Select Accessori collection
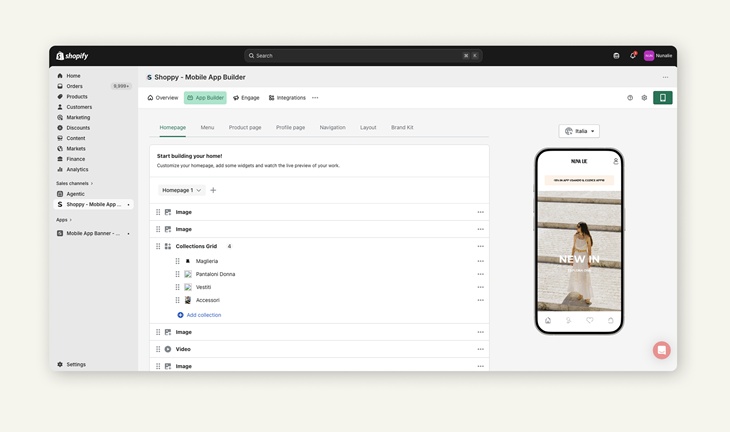The width and height of the screenshot is (730, 432). (208, 300)
